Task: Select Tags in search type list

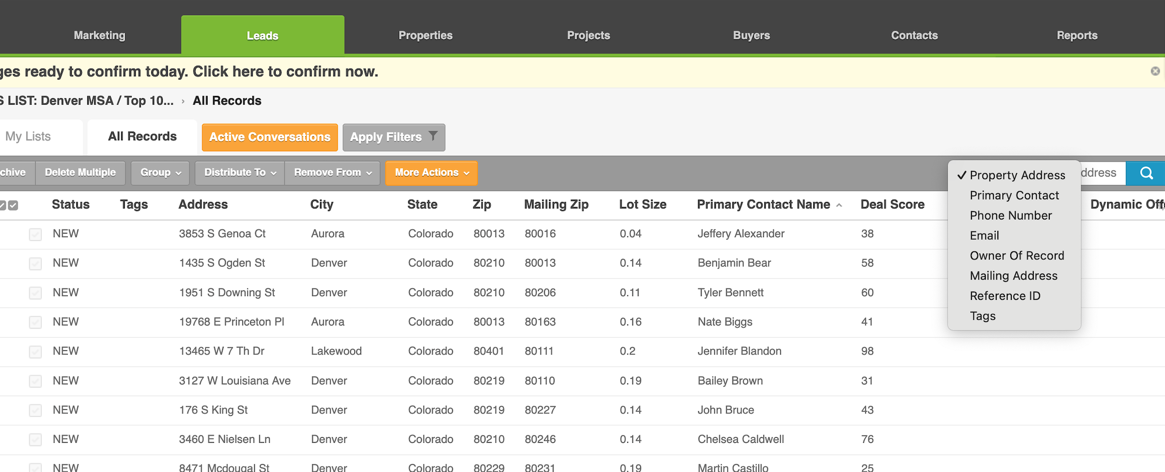Action: (1014, 316)
